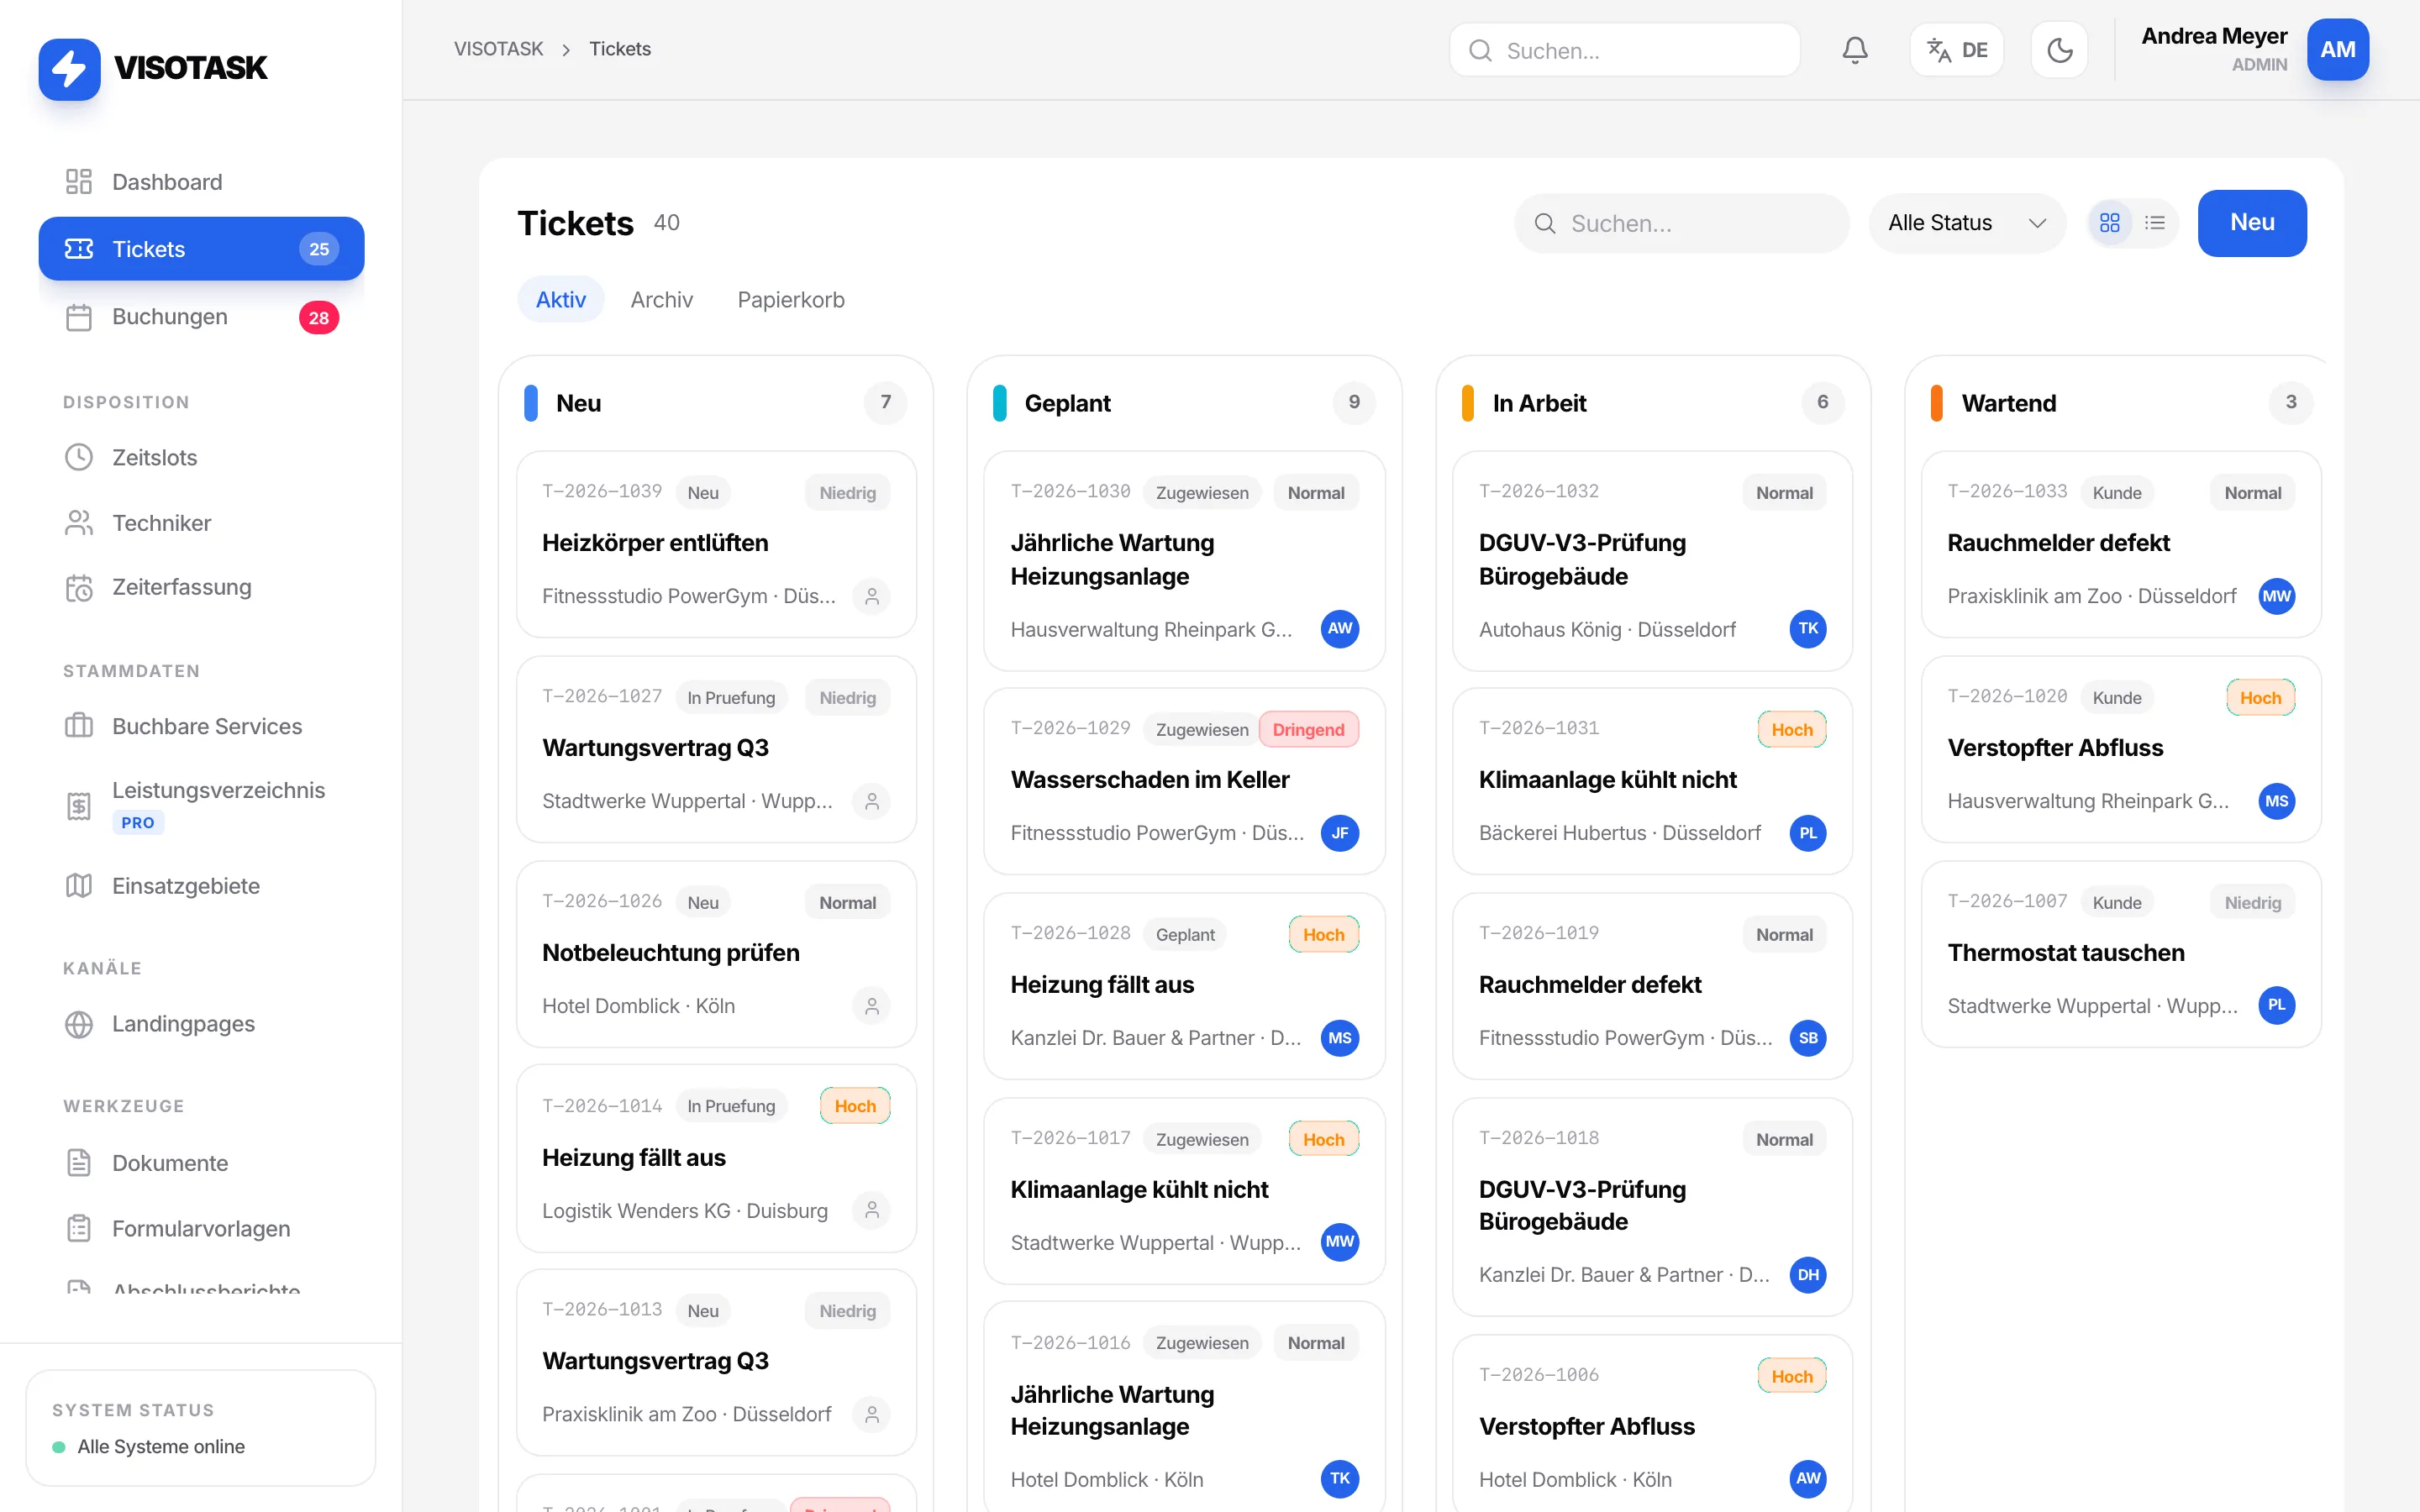The width and height of the screenshot is (2420, 1512).
Task: Open Tickets in the sidebar
Action: point(201,249)
